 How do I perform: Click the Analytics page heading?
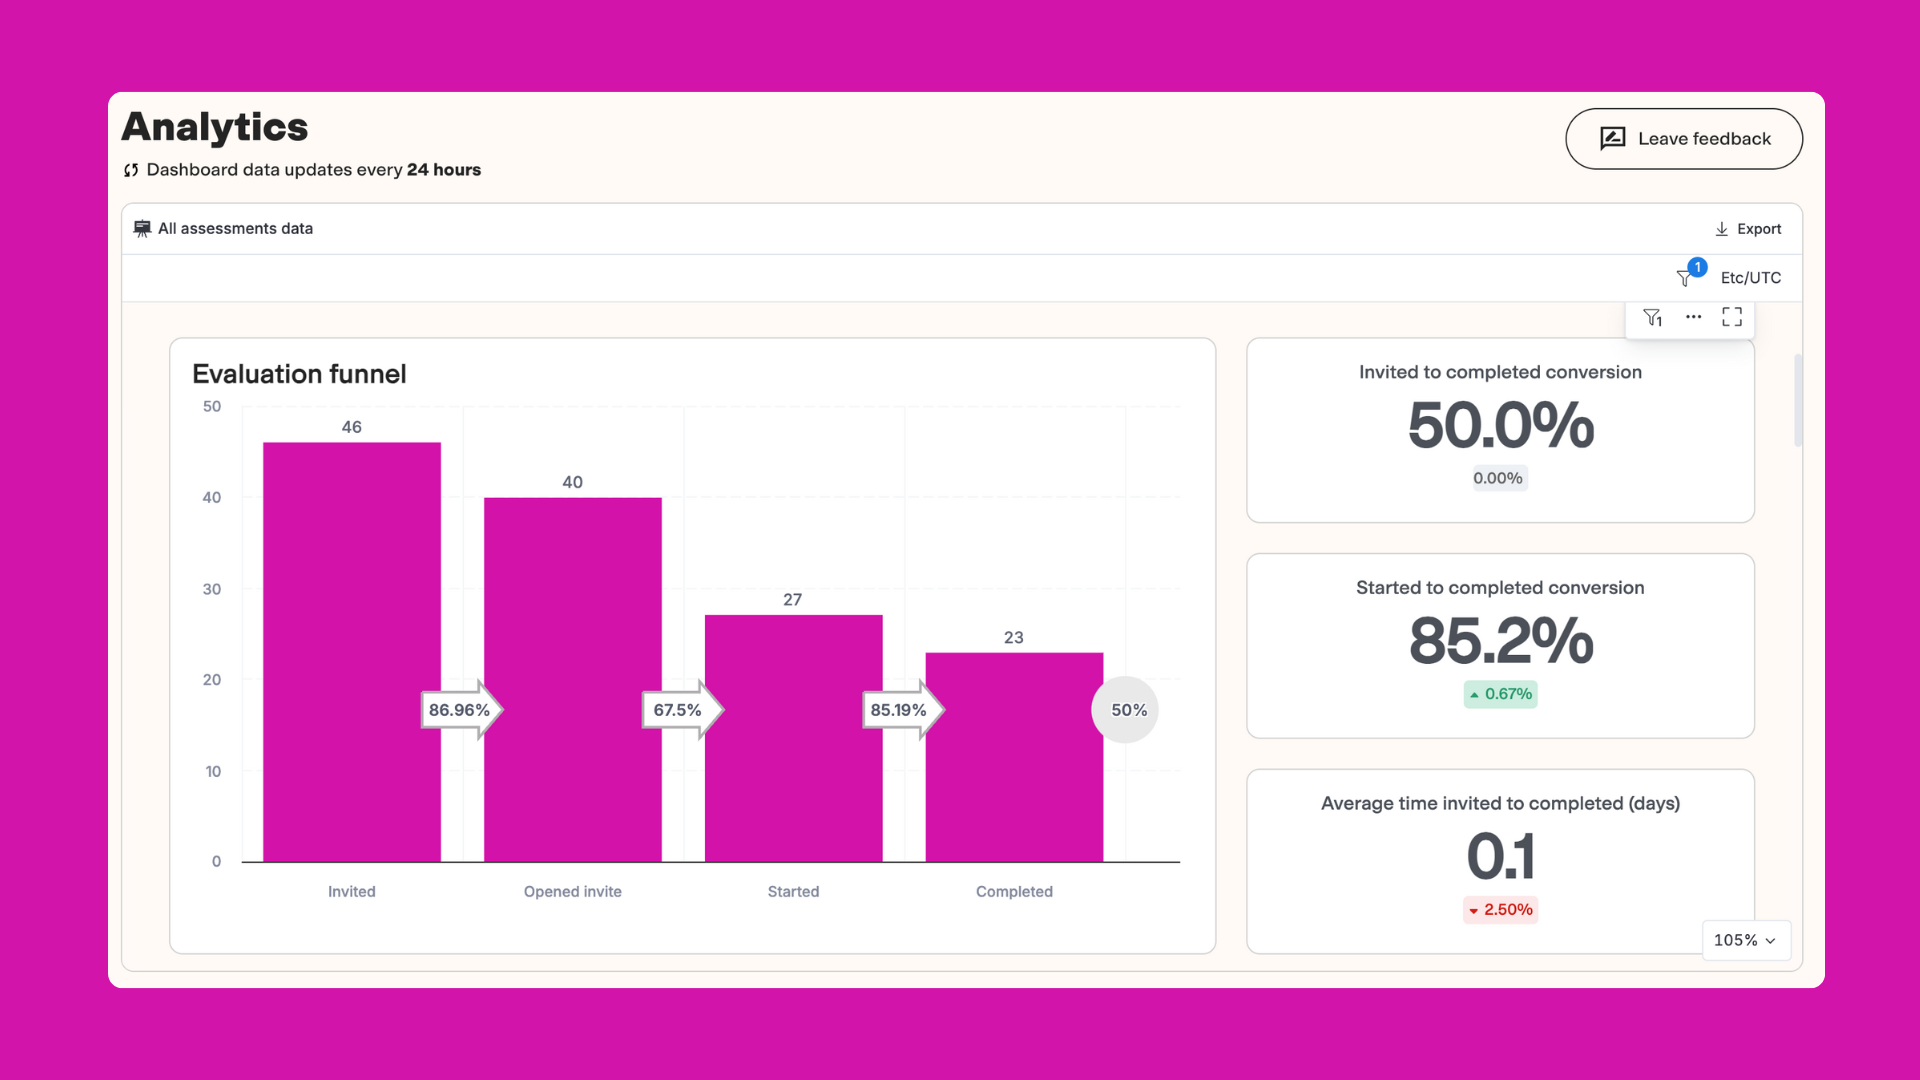[x=214, y=126]
